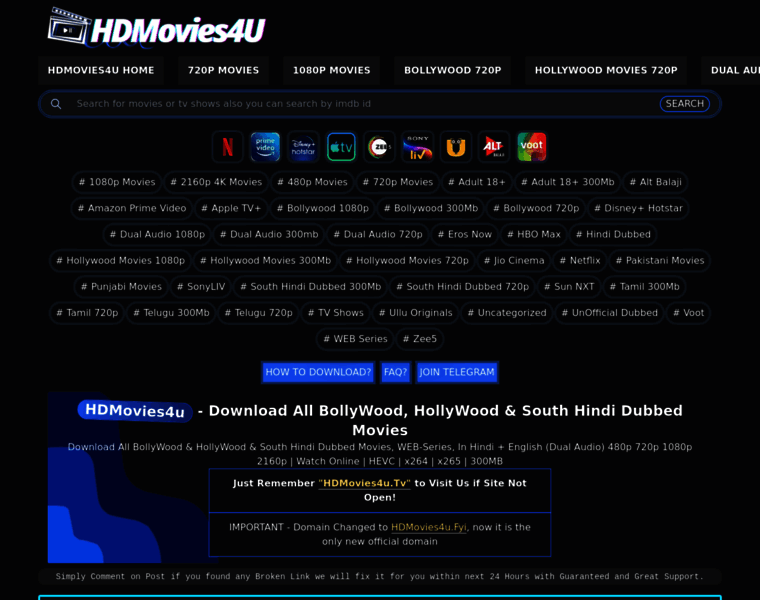Open the # SonyLIV tag
This screenshot has width=760, height=600.
coord(201,287)
